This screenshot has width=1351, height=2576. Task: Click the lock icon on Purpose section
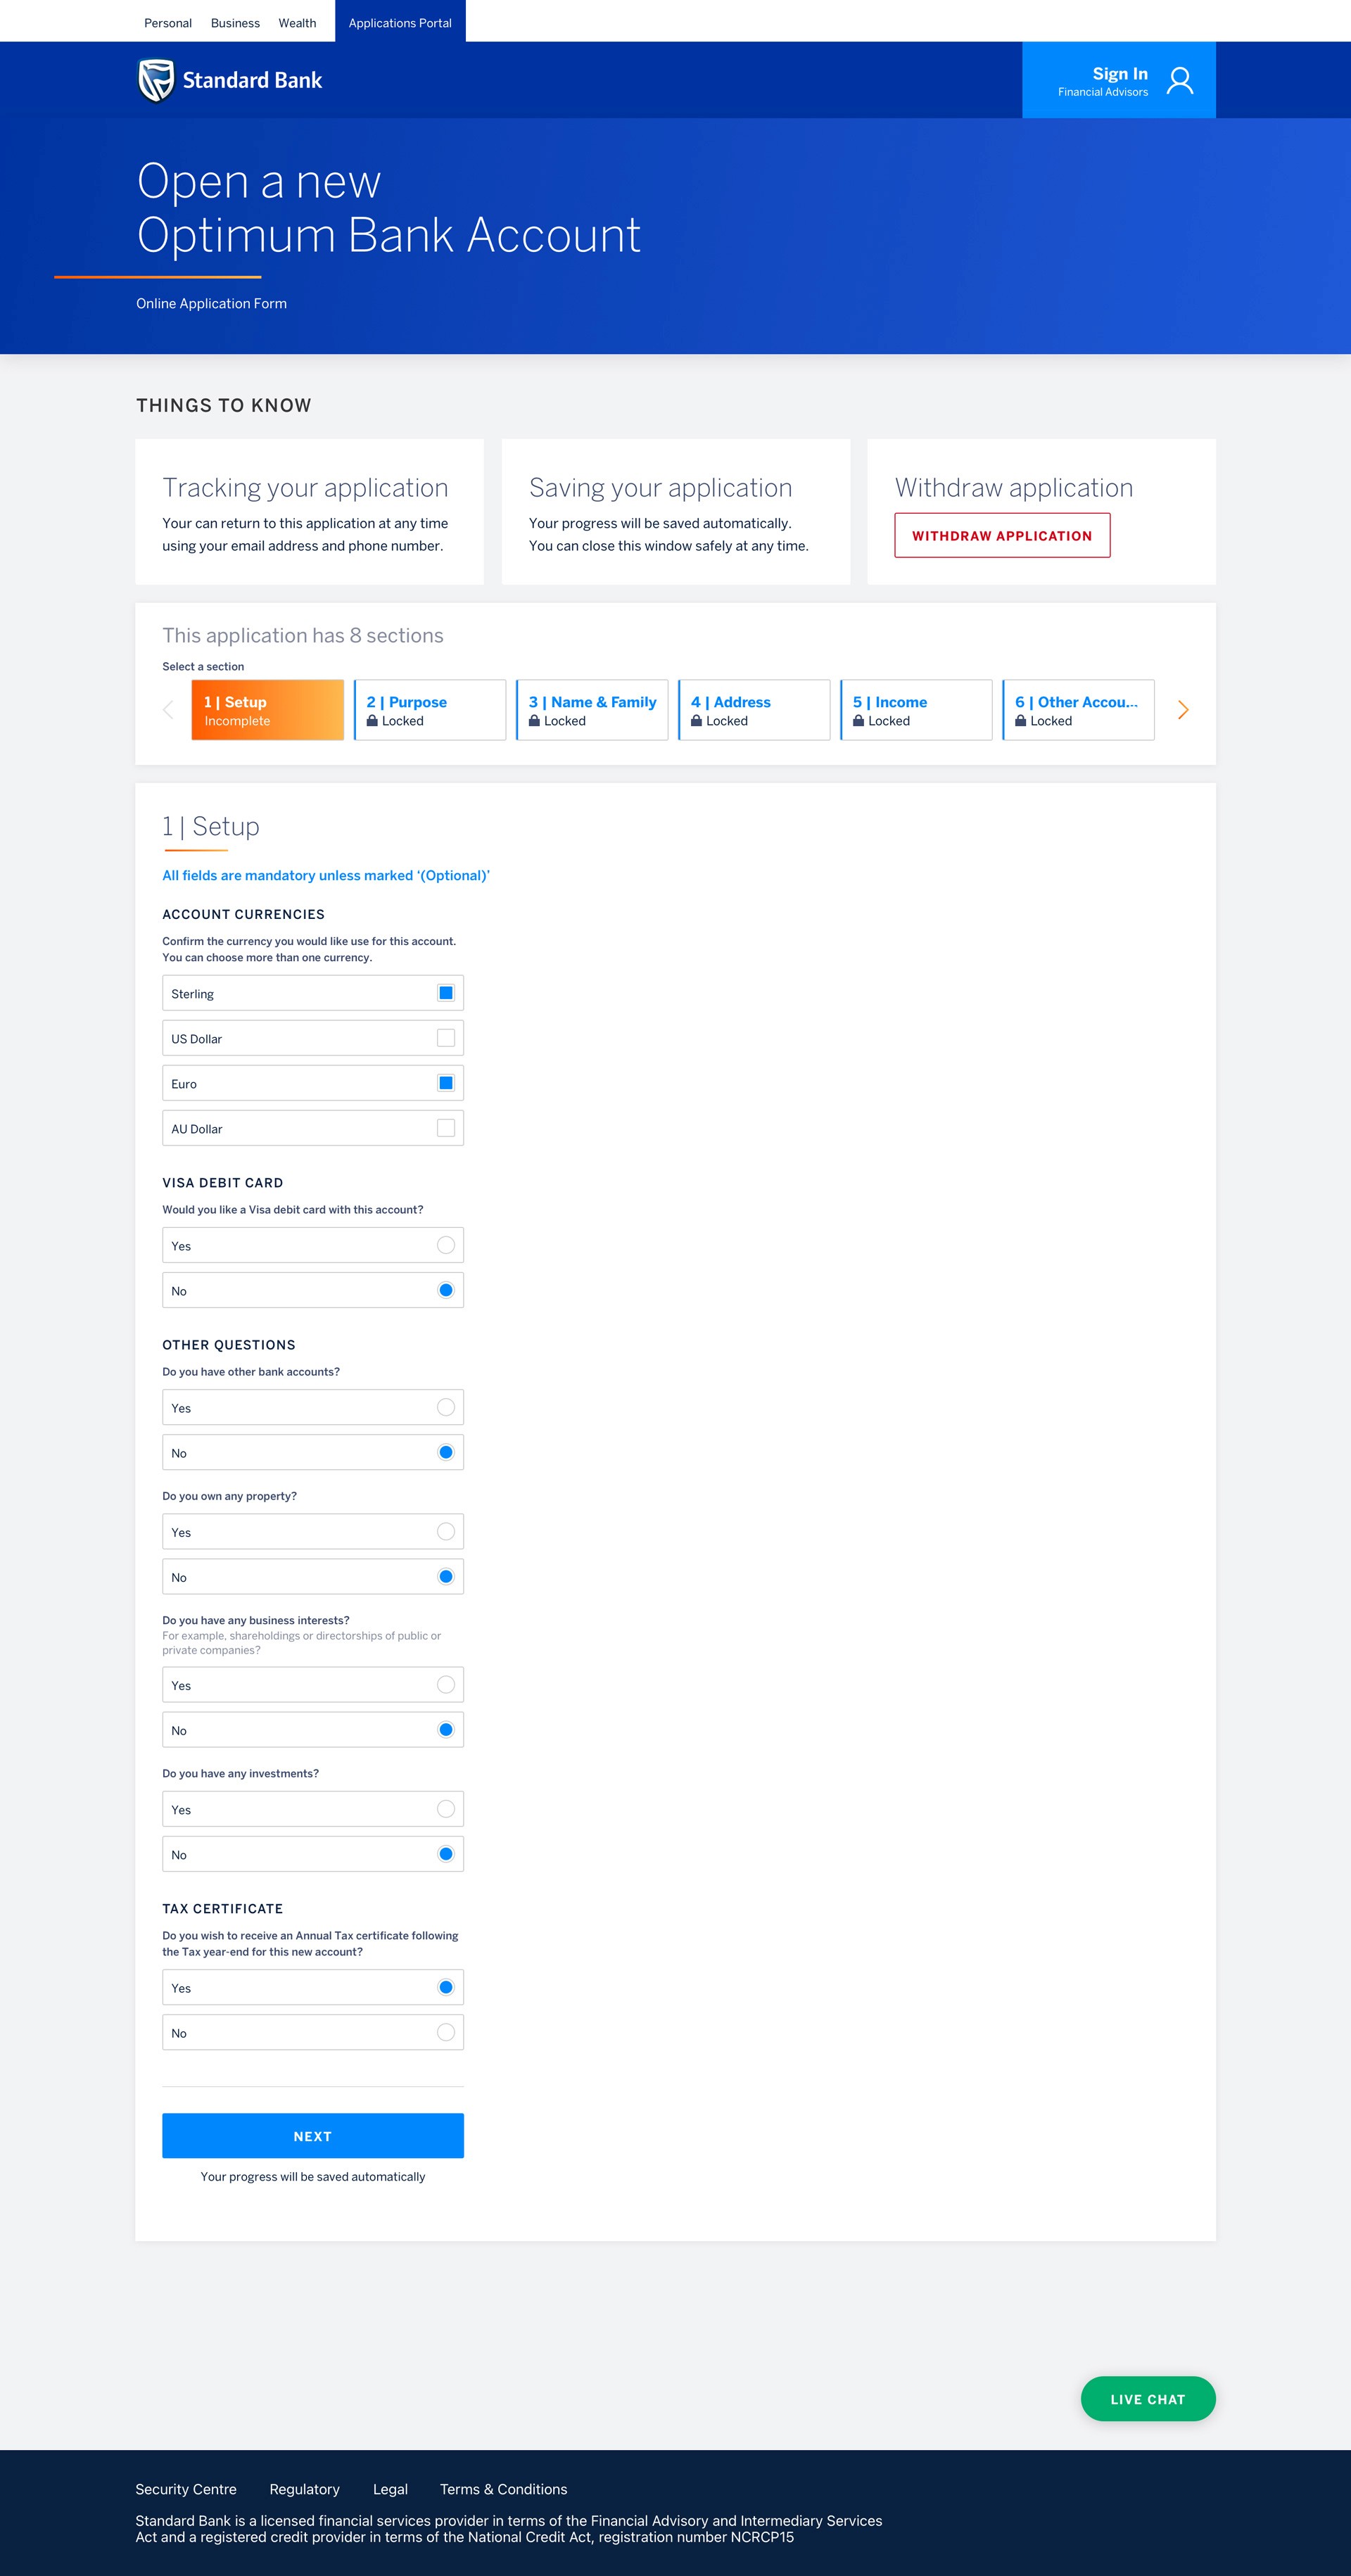[372, 720]
